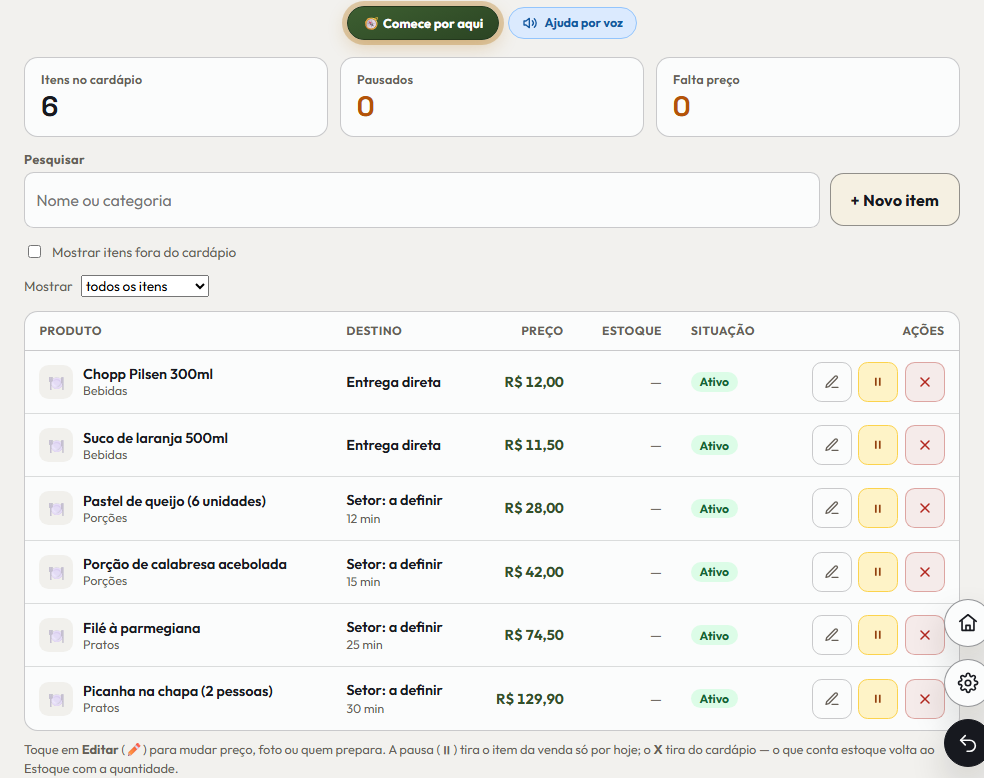Viewport: 984px width, 778px height.
Task: Select the 'Falta preço' summary card
Action: (x=808, y=97)
